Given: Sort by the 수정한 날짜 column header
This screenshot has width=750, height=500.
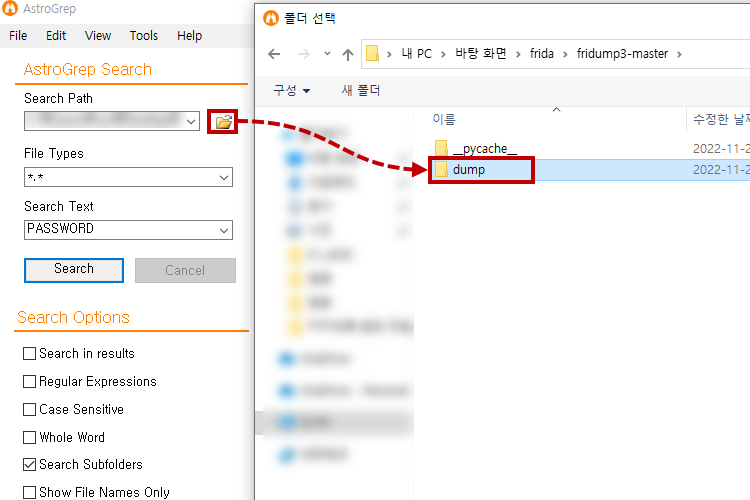Looking at the screenshot, I should 721,119.
